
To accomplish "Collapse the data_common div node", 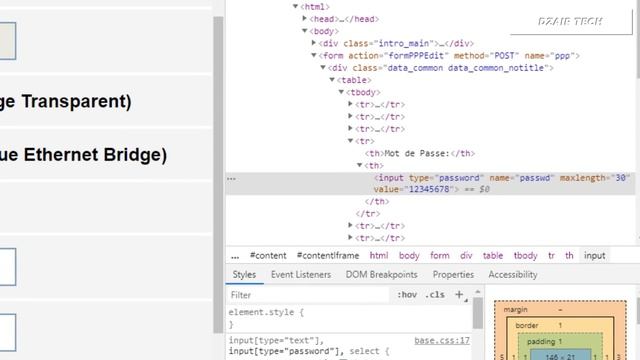I will point(323,67).
